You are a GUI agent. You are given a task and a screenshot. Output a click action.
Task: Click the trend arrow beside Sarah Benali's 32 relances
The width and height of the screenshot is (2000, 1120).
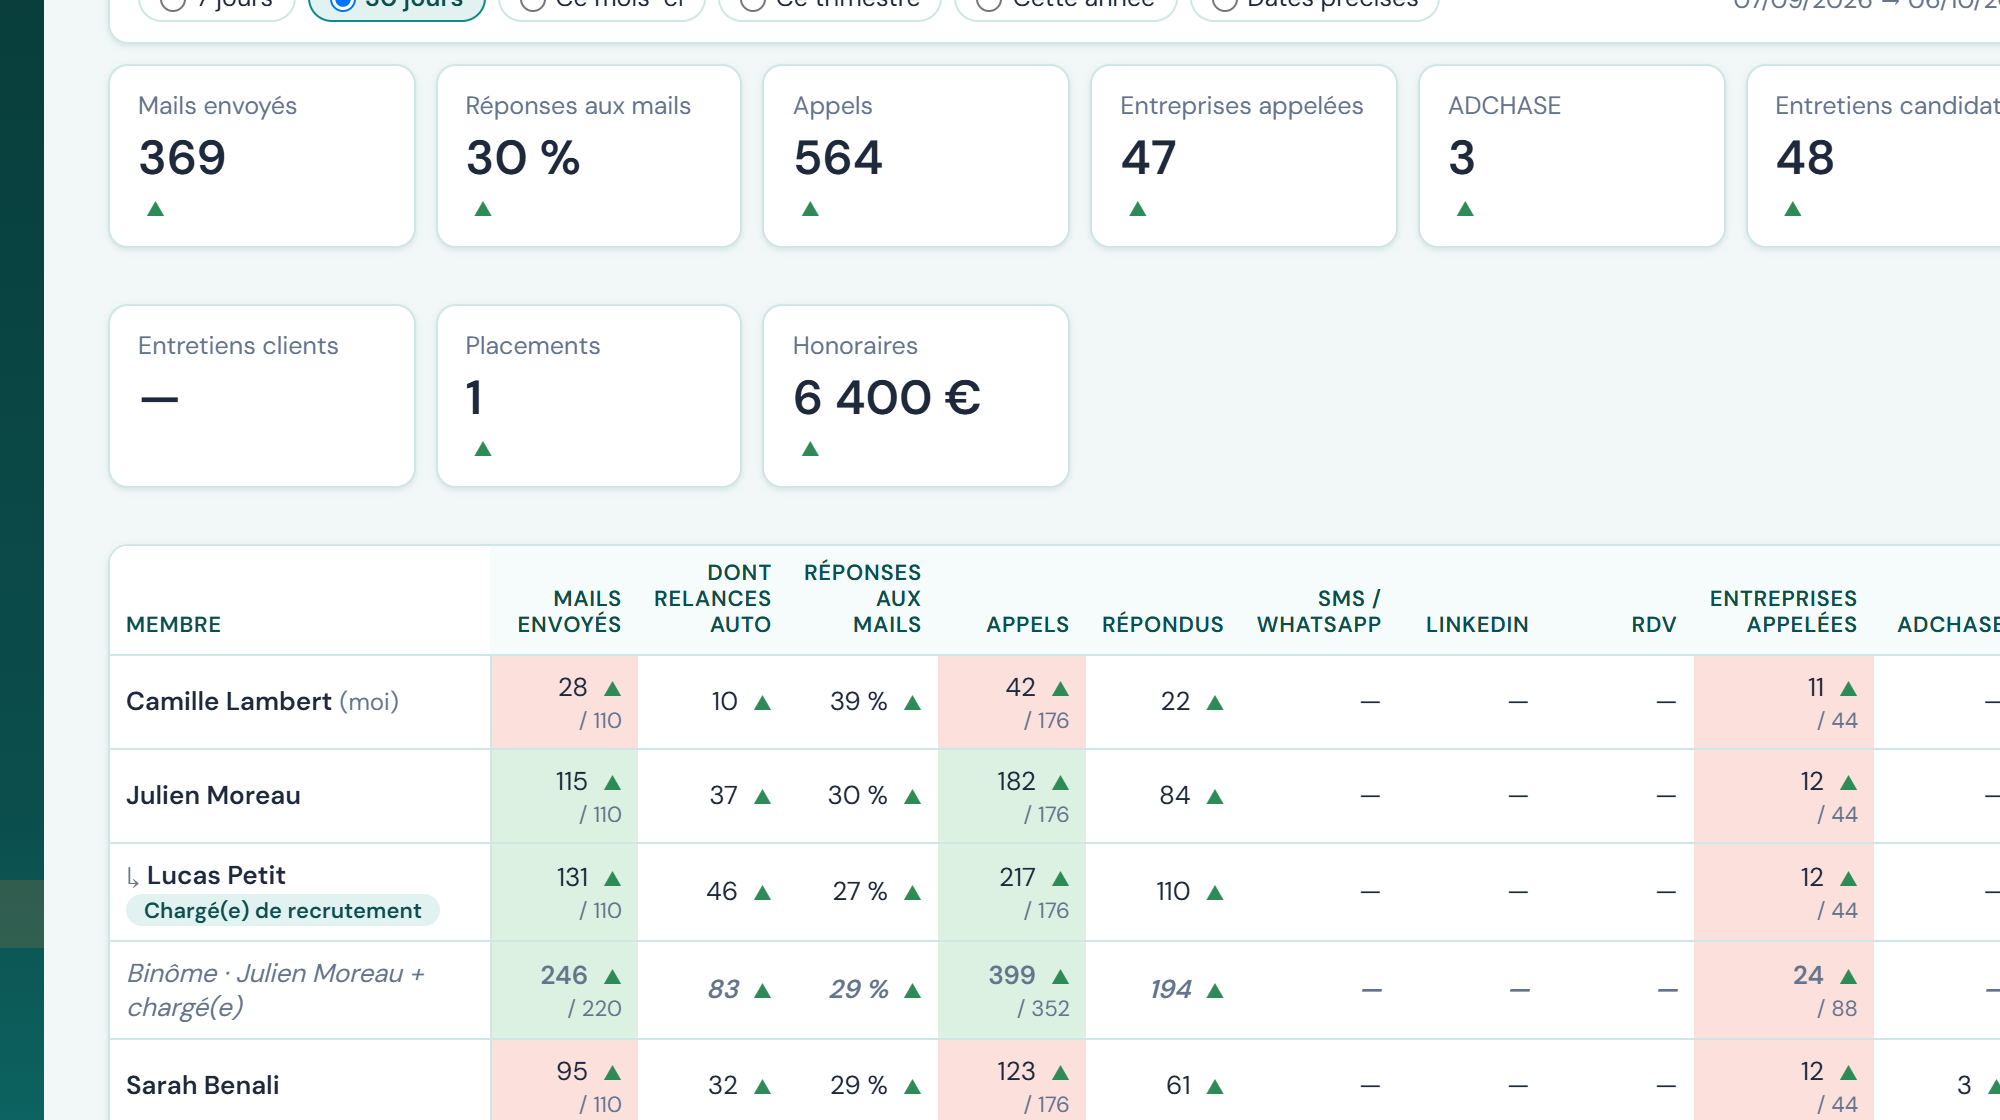(763, 1087)
